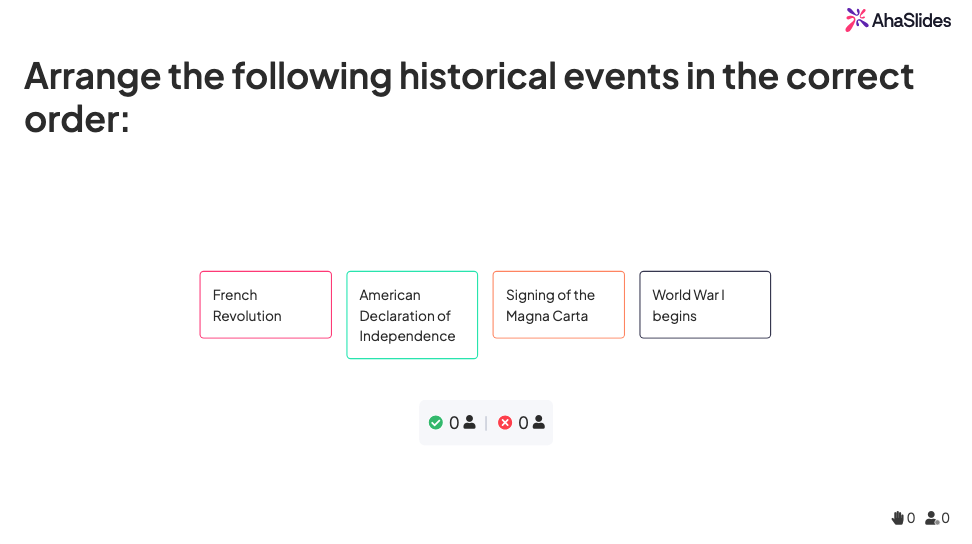Choose the World War I begins card
Image resolution: width=972 pixels, height=544 pixels.
click(705, 305)
